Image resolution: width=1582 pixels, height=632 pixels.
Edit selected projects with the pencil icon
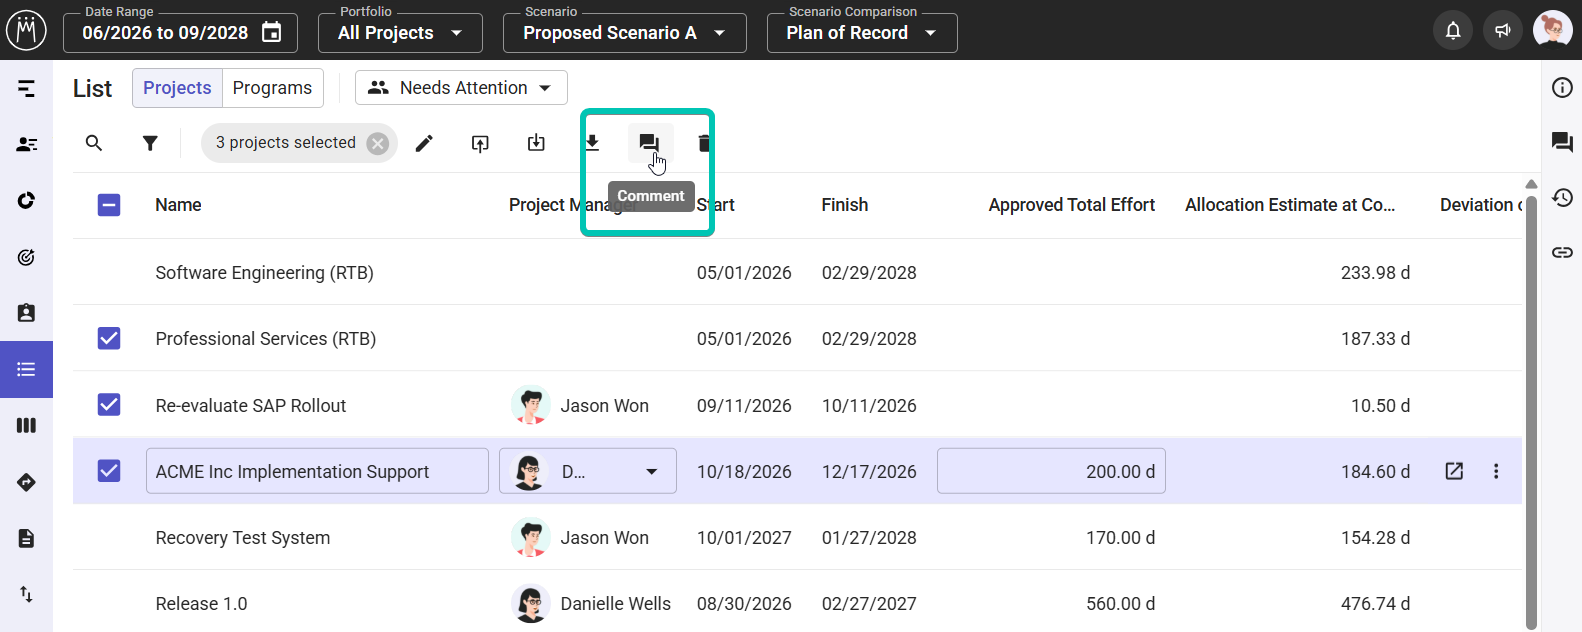point(424,143)
